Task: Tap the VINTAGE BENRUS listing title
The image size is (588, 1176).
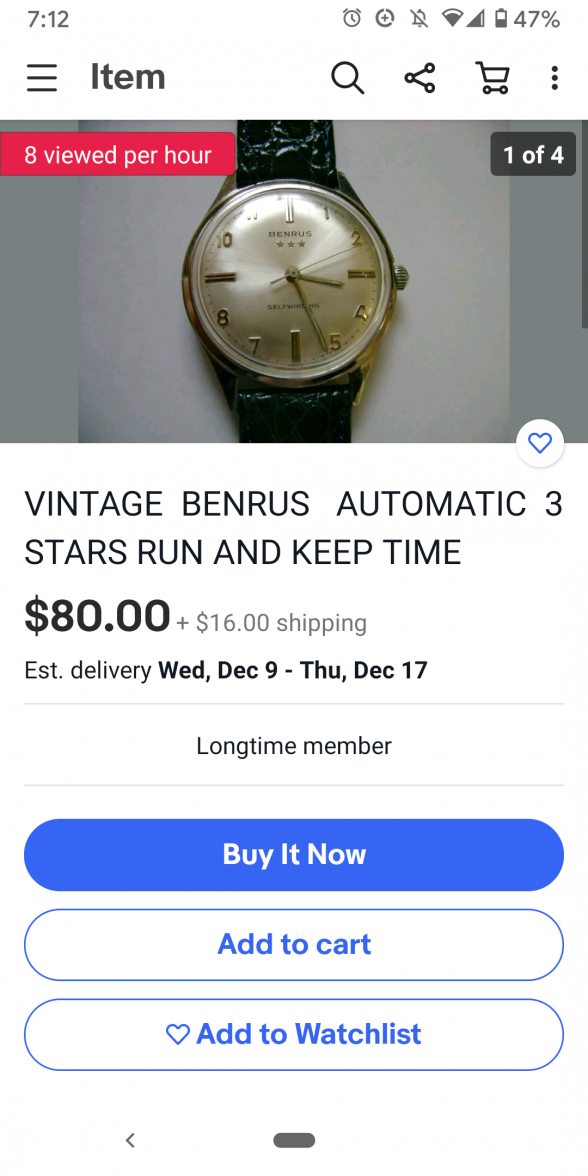Action: click(x=294, y=528)
